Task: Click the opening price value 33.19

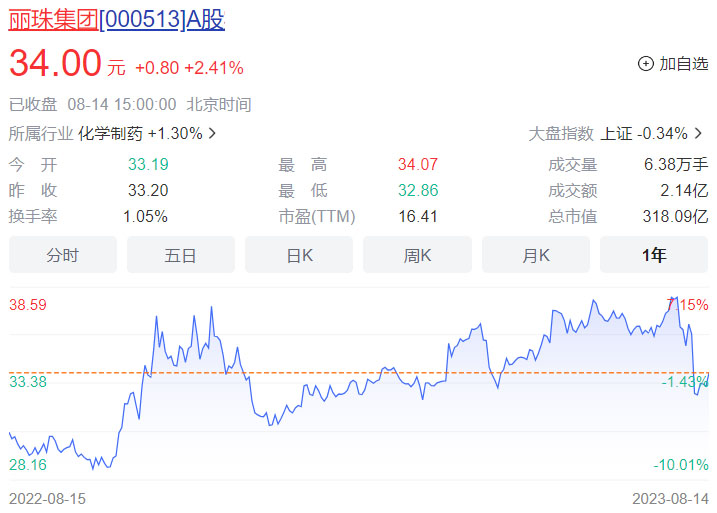Action: point(148,164)
